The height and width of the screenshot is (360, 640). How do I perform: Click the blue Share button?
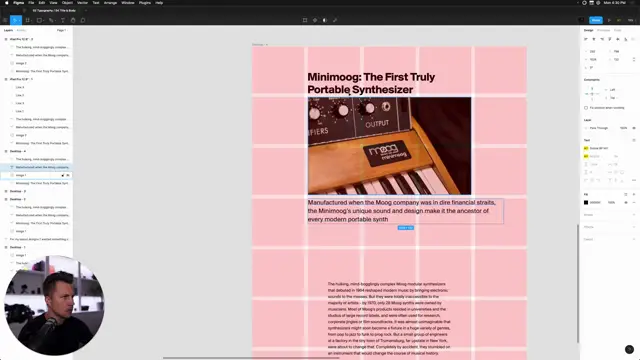(x=596, y=20)
